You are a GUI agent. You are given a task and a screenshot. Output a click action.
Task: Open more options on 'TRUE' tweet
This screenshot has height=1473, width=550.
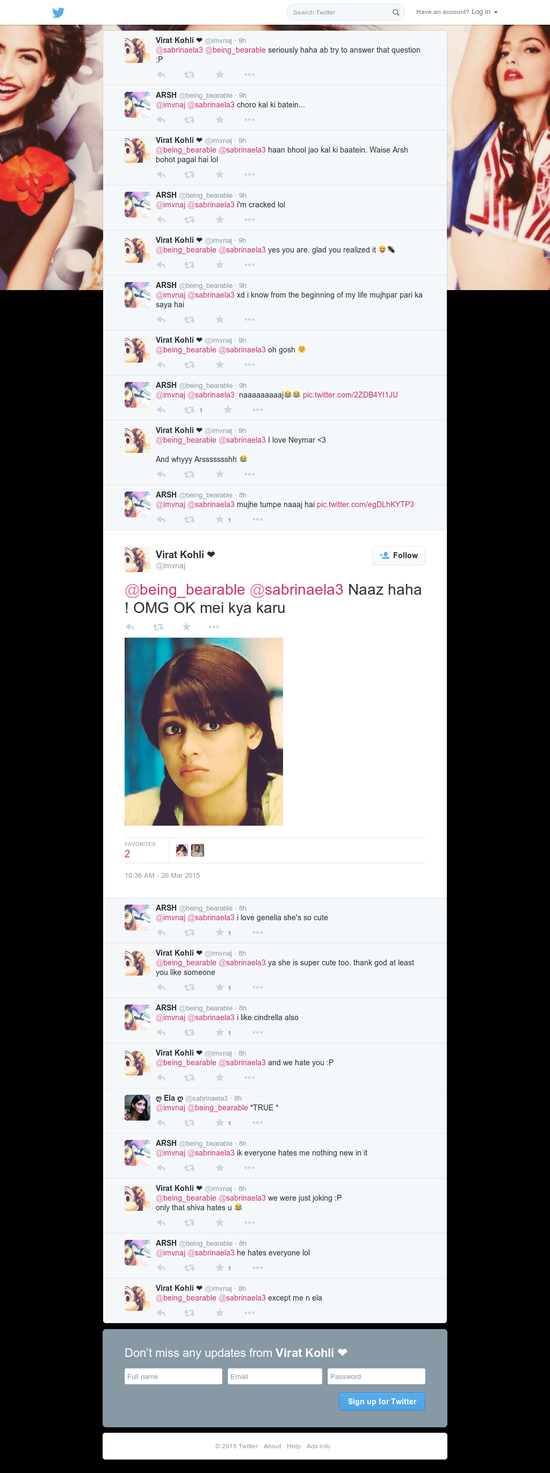[x=257, y=1123]
